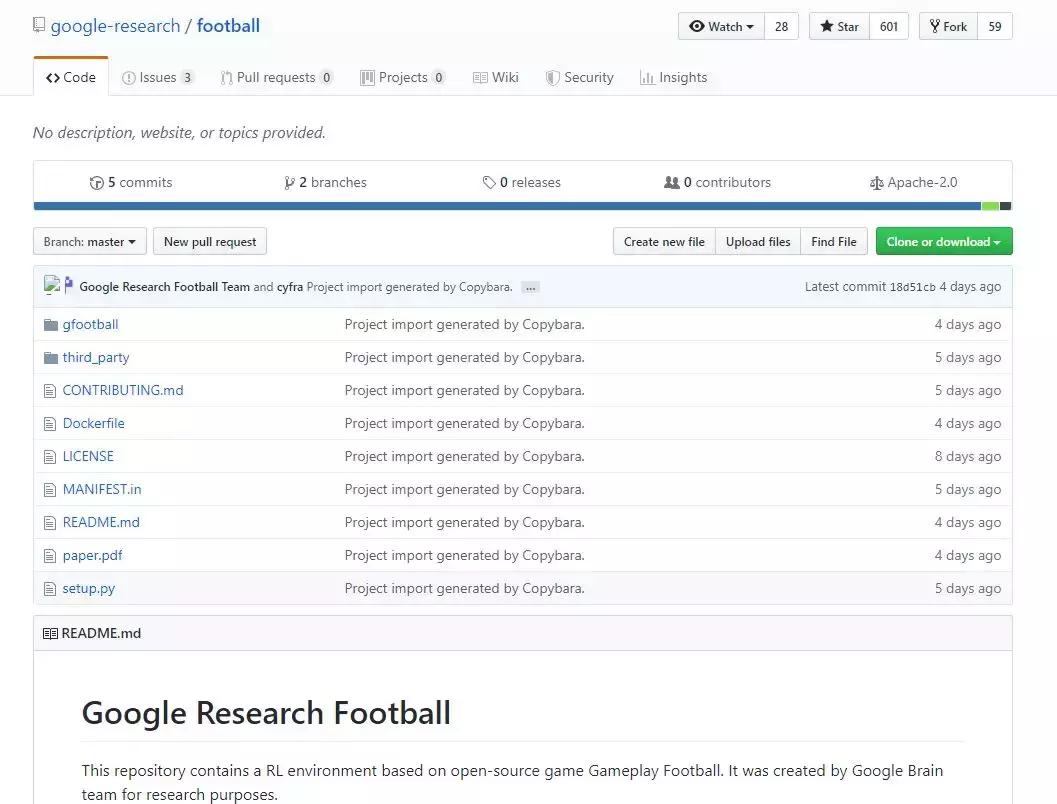Open the gfootball folder icon

click(x=50, y=324)
